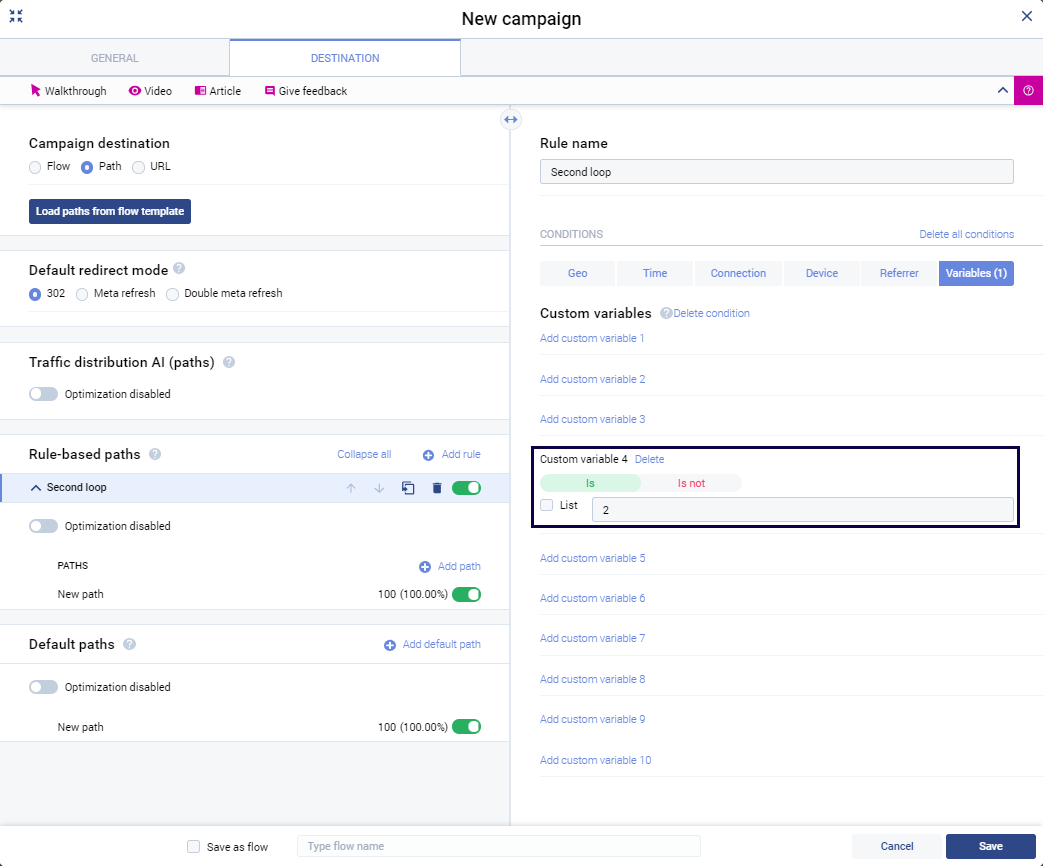This screenshot has width=1043, height=866.
Task: Click the panel resize double-arrow handle
Action: tap(510, 120)
